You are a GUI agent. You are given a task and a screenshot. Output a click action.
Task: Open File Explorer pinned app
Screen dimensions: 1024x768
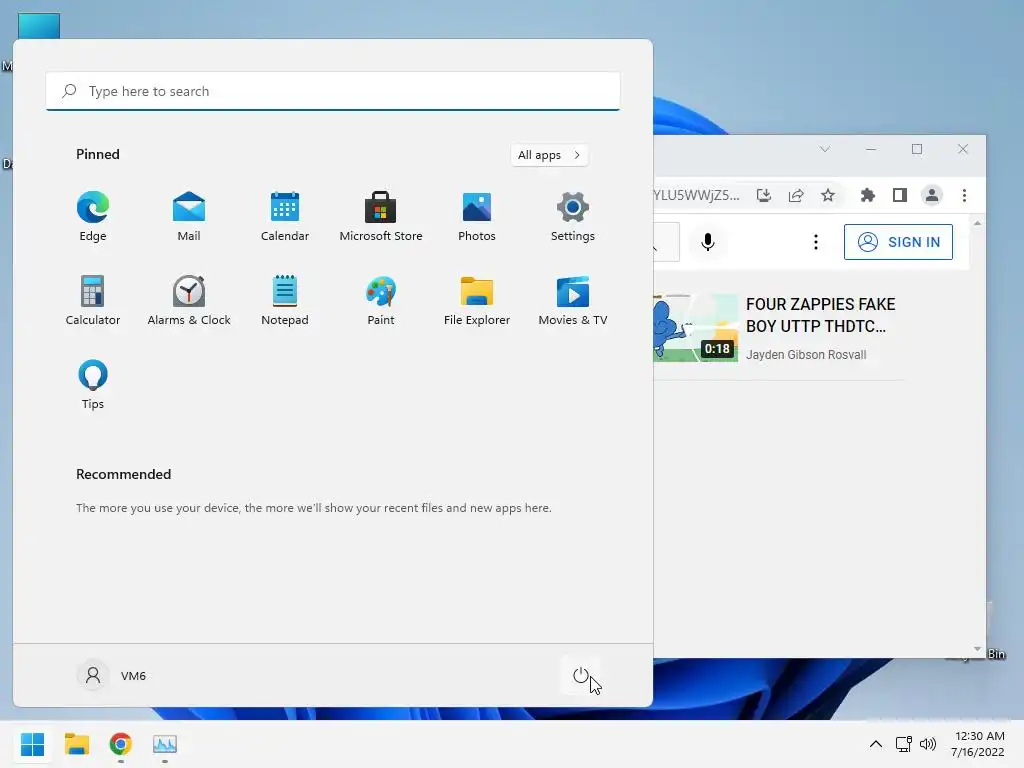coord(477,300)
